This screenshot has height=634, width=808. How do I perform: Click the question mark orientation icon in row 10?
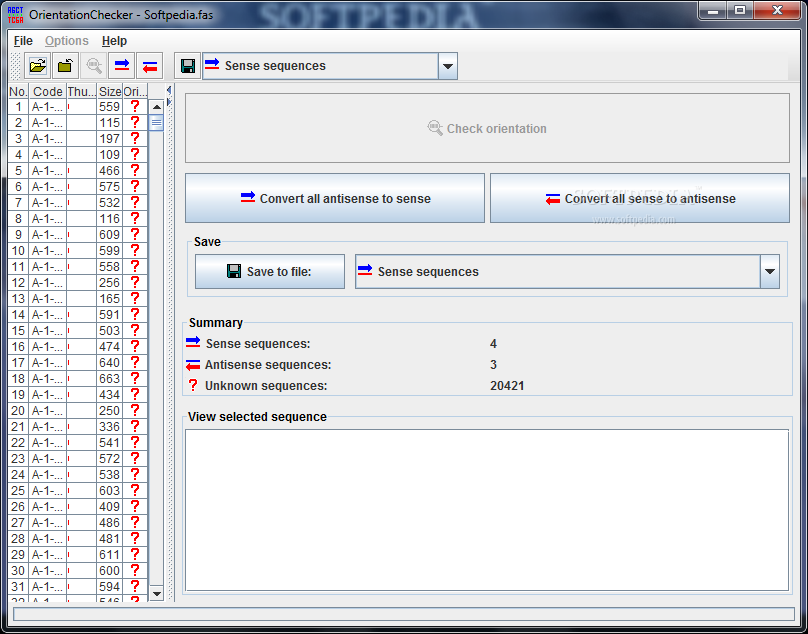[135, 250]
